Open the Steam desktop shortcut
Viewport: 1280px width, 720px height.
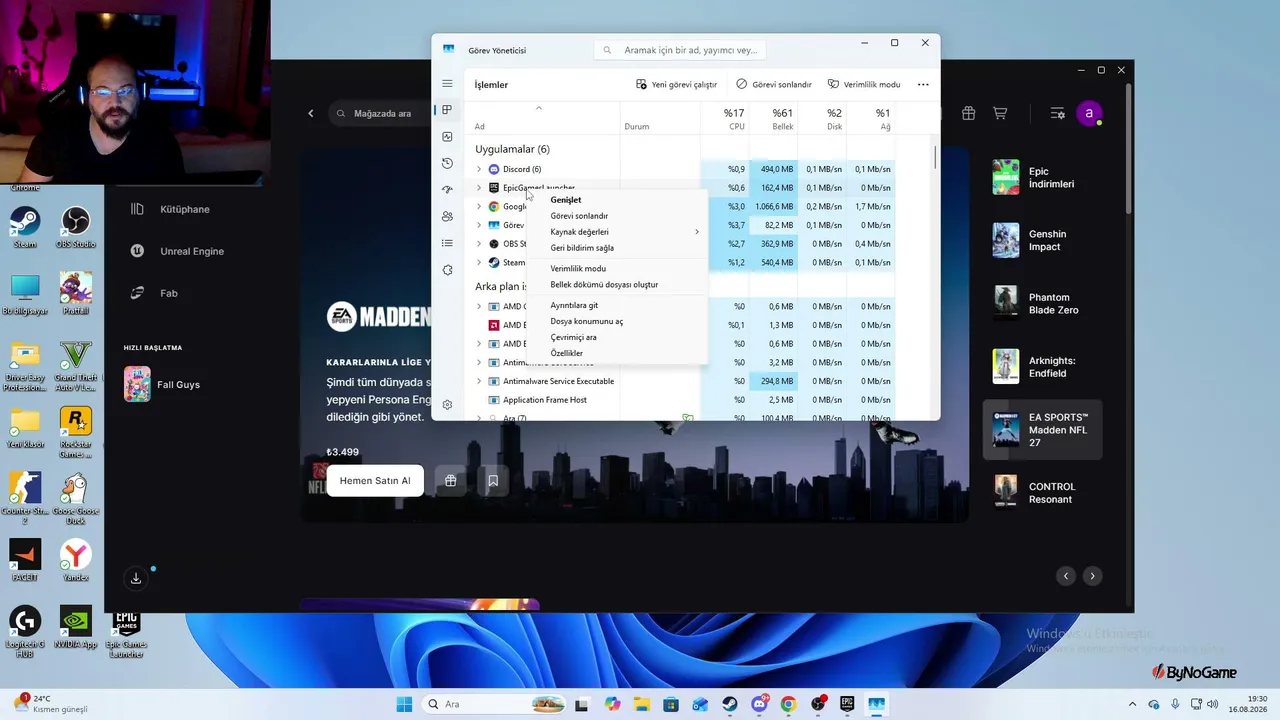point(25,228)
